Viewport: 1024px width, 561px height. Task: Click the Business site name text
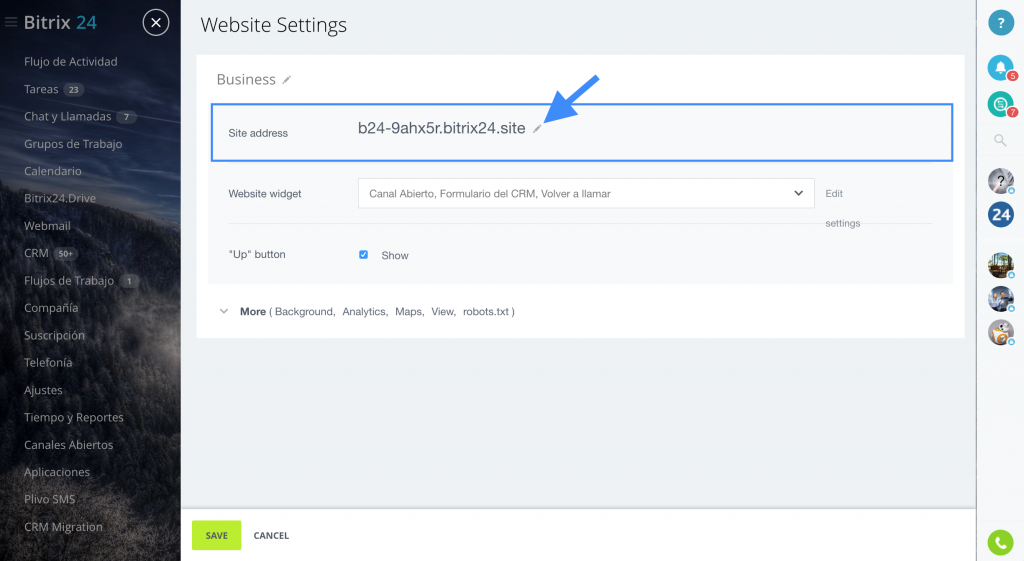pos(246,79)
